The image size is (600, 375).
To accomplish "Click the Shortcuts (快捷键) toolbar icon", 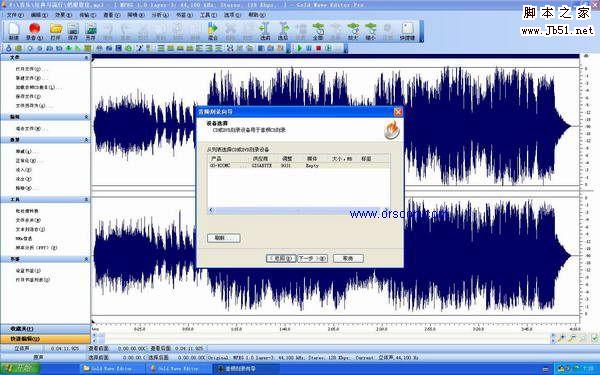I will [408, 31].
